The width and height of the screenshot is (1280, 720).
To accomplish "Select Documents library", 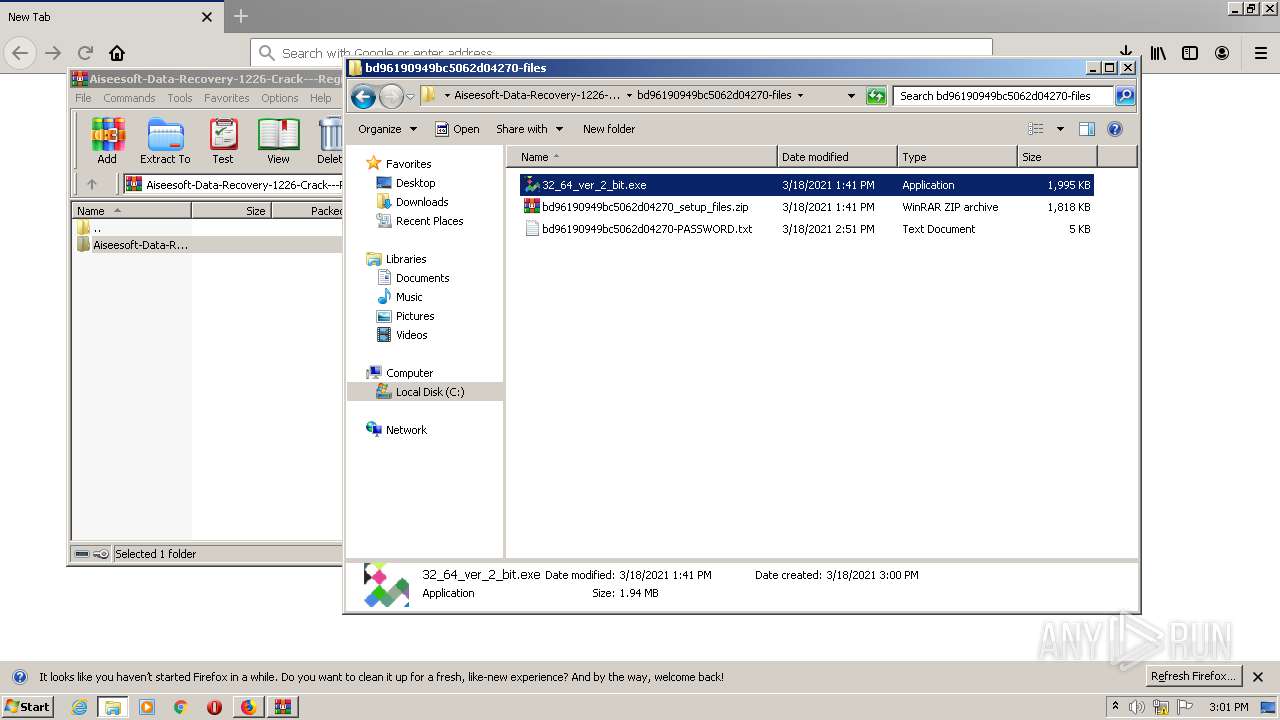I will click(x=422, y=278).
